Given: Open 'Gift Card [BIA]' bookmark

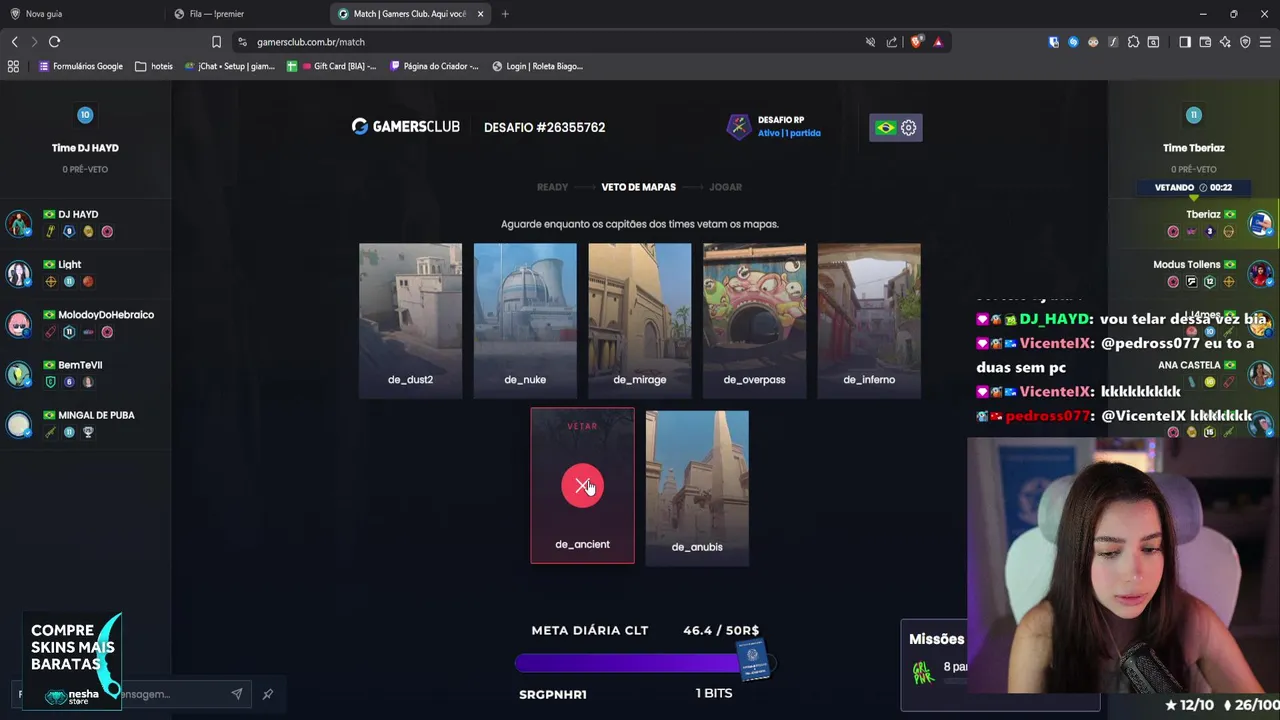Looking at the screenshot, I should [x=332, y=66].
